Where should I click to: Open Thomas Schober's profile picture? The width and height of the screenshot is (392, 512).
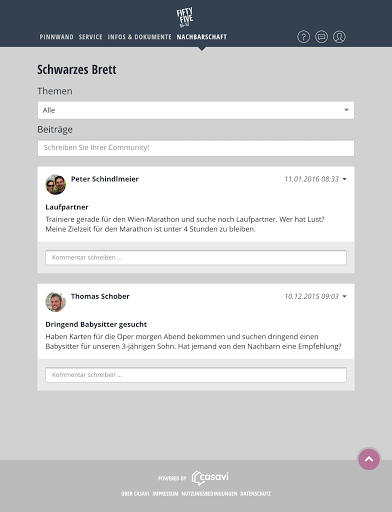(56, 302)
